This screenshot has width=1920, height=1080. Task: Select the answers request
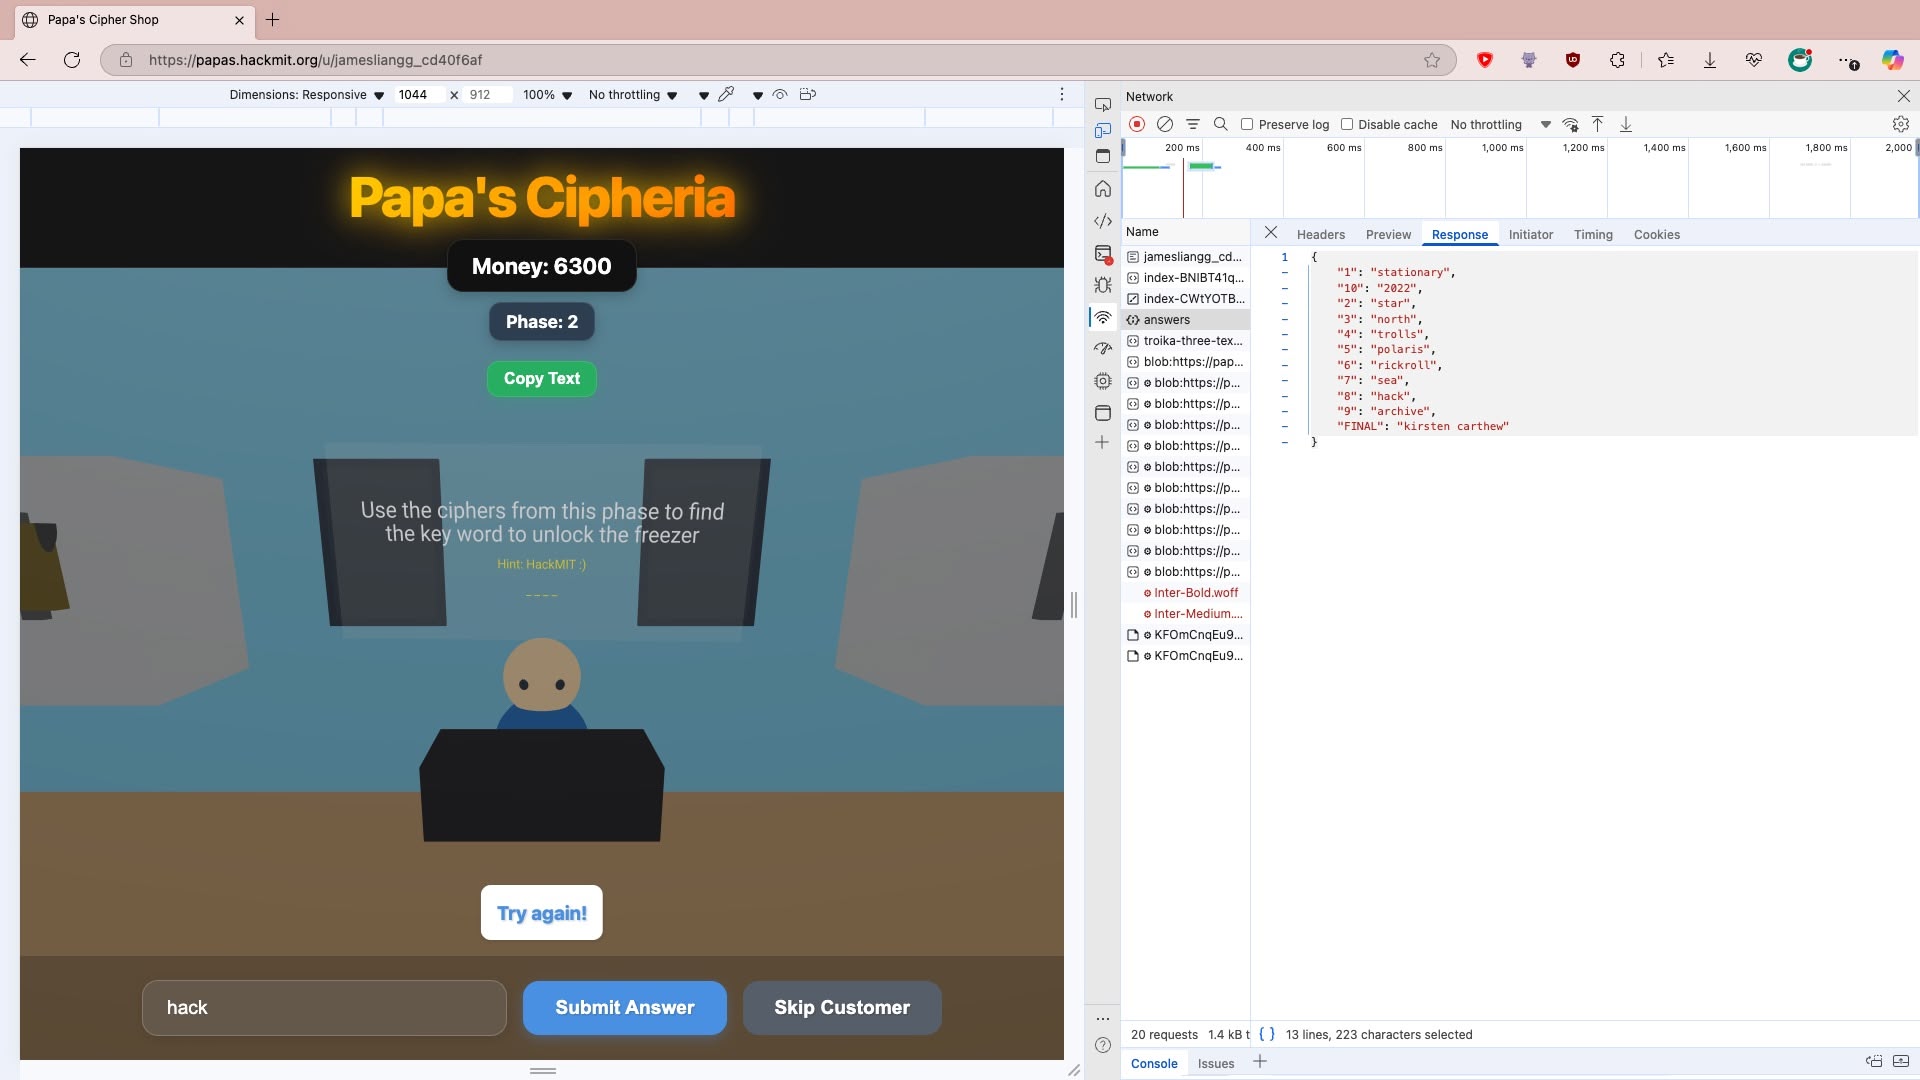[x=1186, y=320]
